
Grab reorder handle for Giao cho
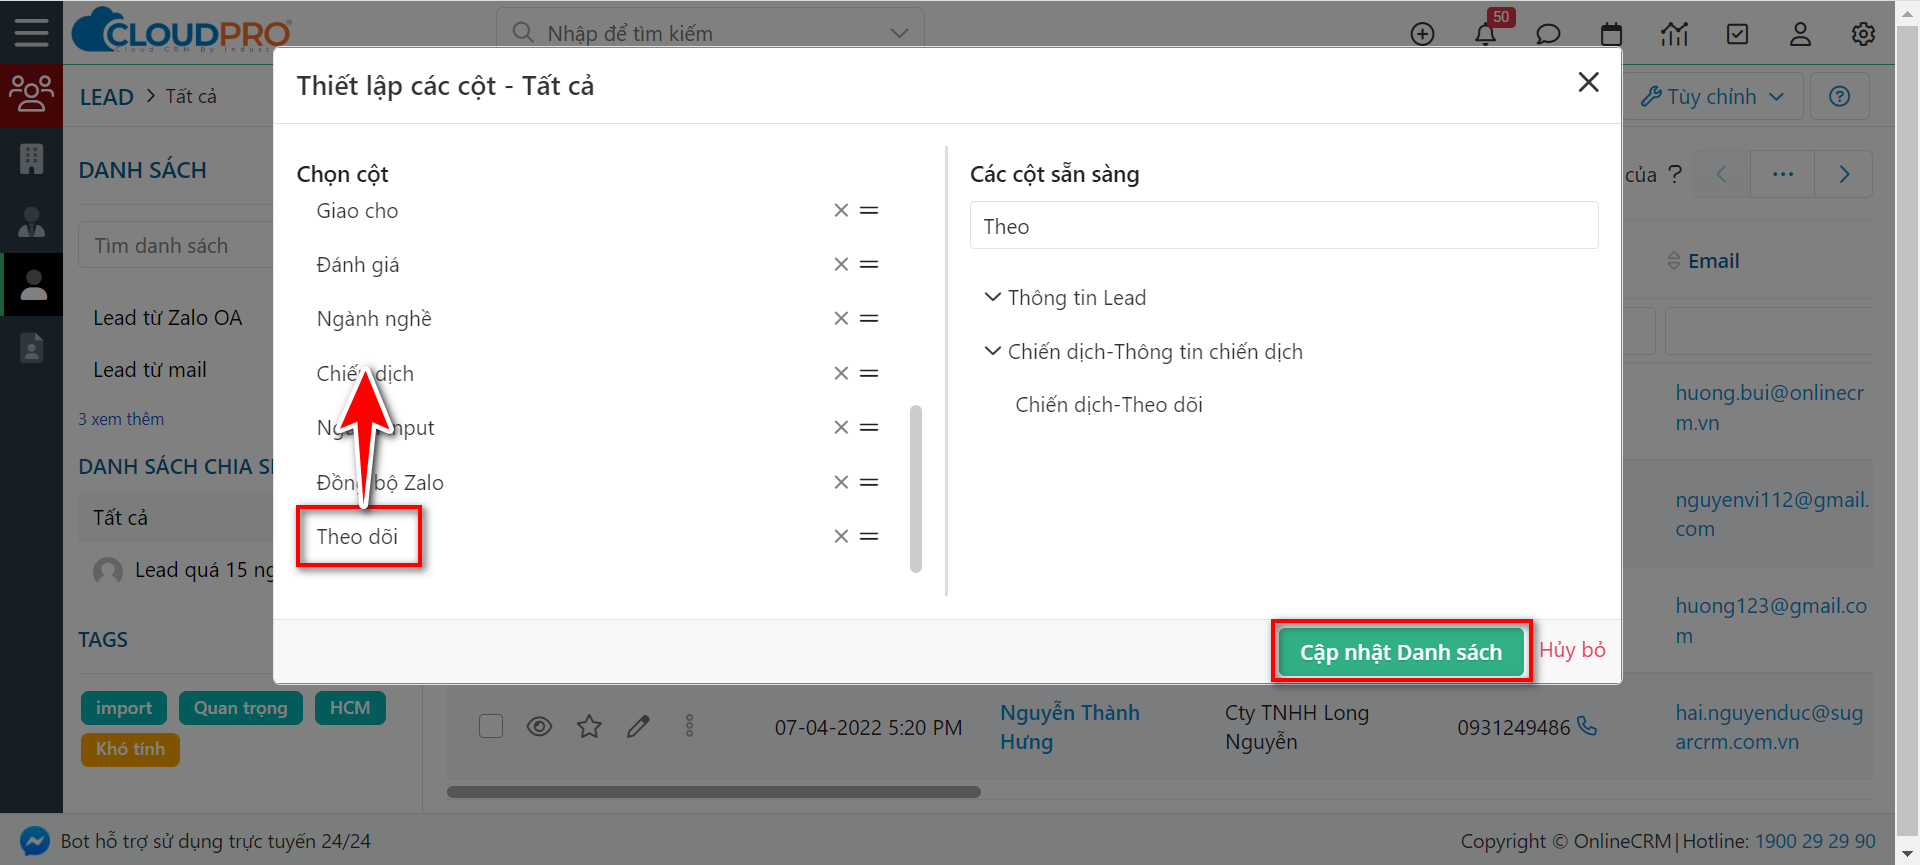(x=869, y=210)
